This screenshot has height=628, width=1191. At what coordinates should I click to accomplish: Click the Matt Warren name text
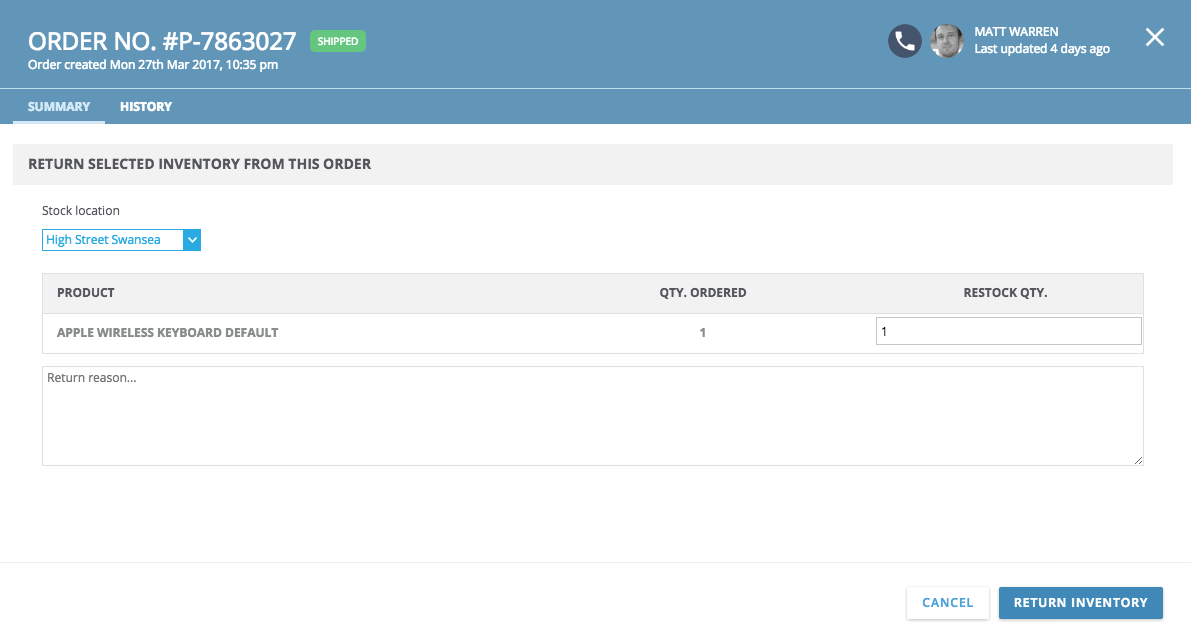(1016, 32)
